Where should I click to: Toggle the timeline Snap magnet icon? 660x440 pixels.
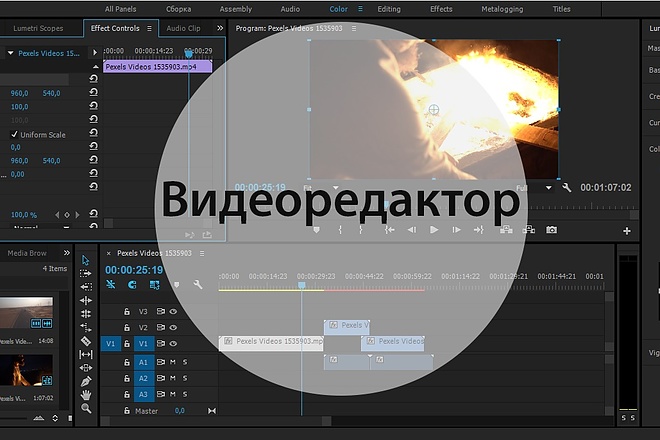[x=132, y=285]
